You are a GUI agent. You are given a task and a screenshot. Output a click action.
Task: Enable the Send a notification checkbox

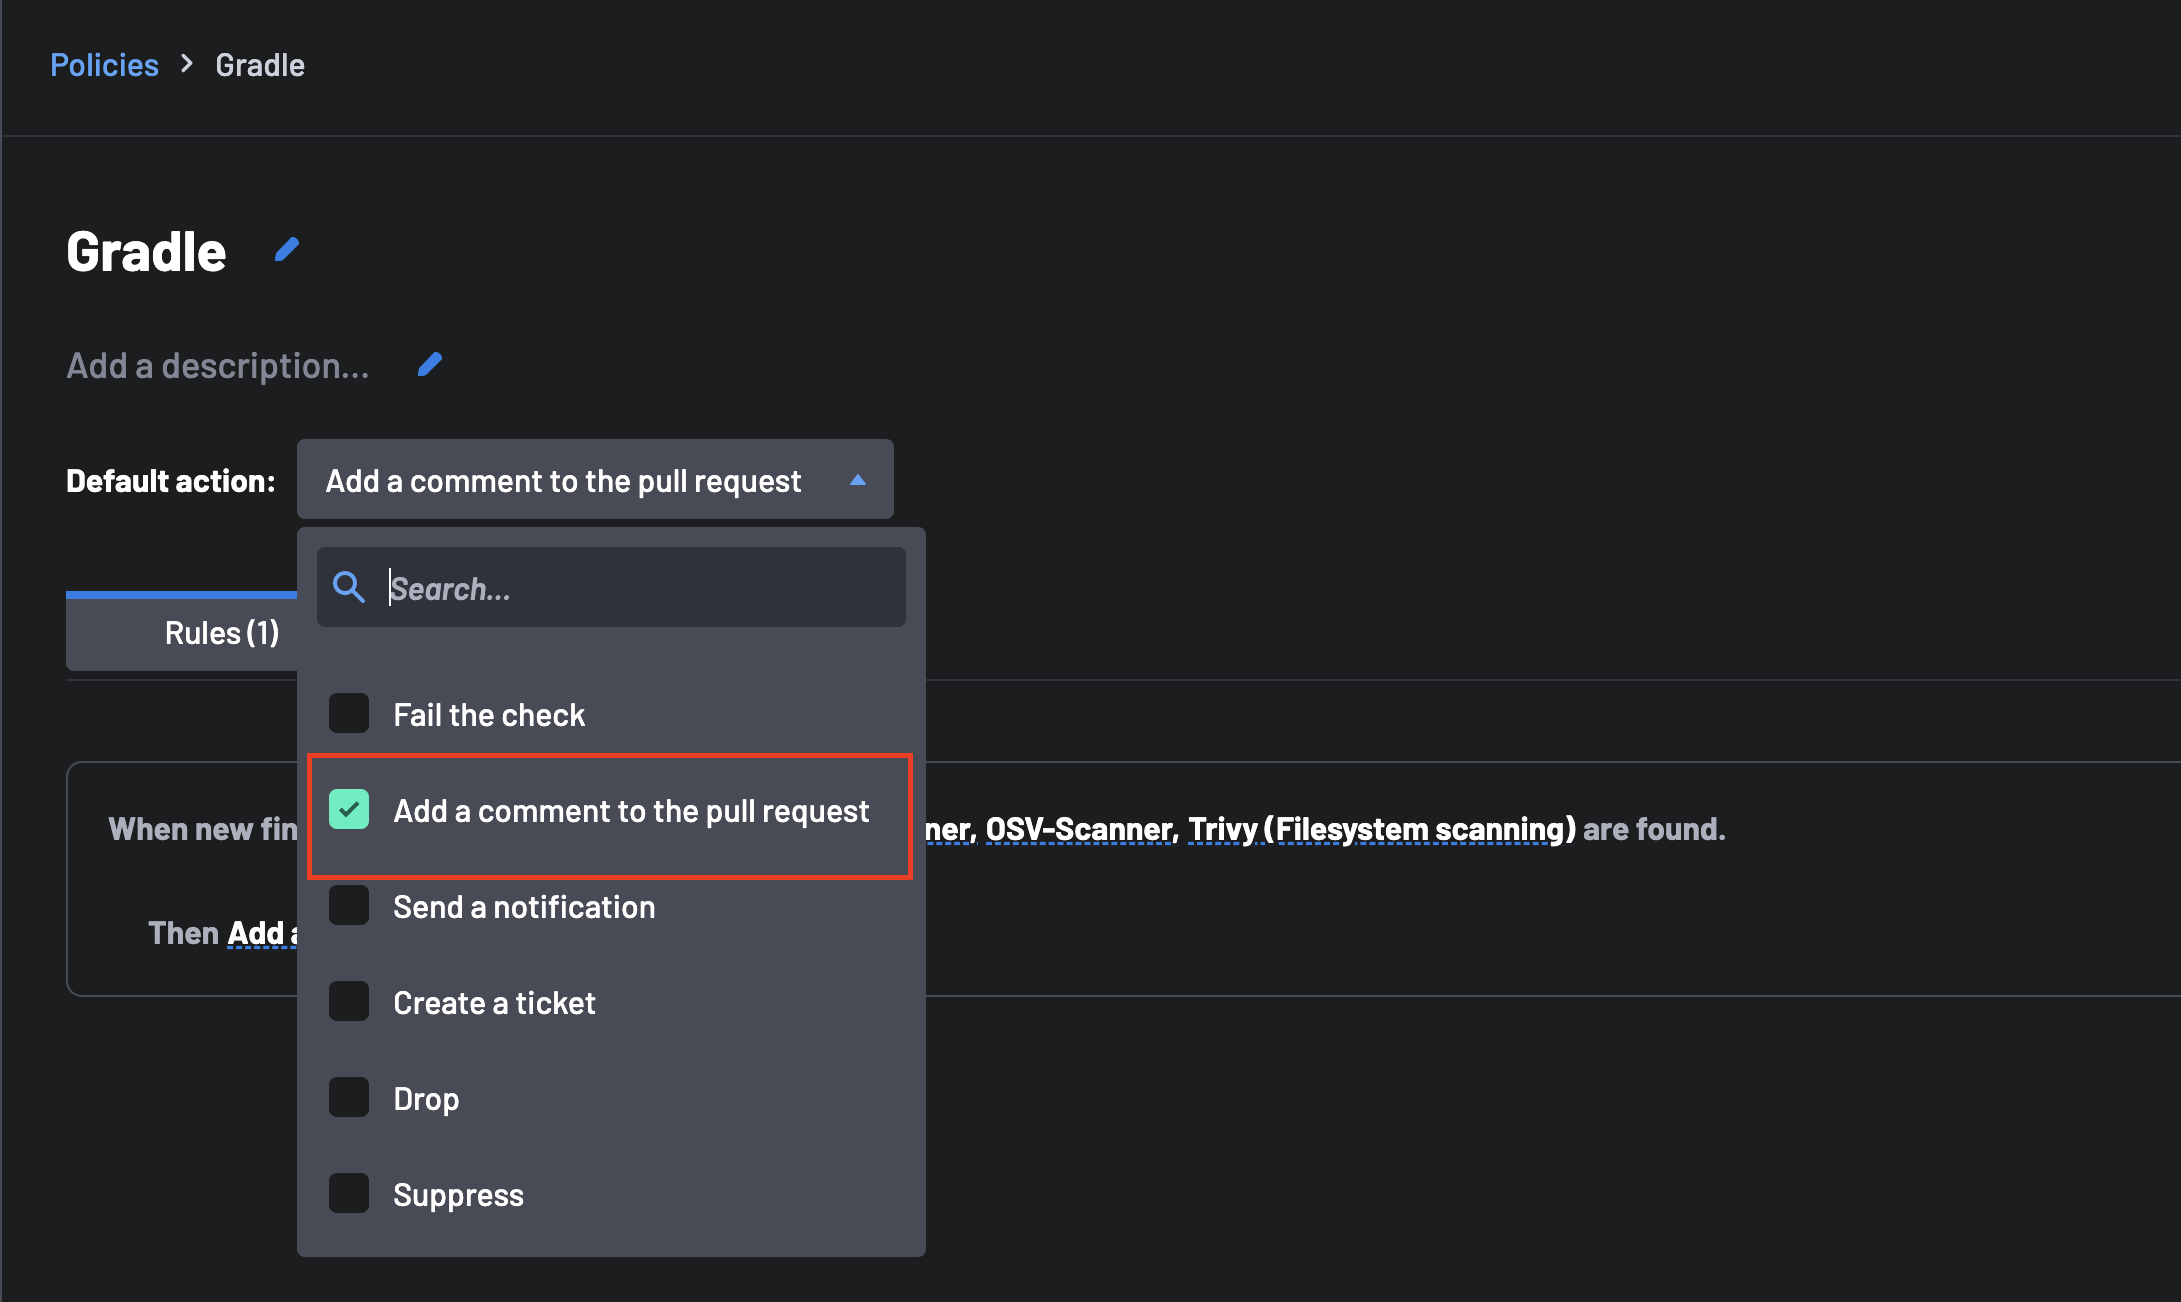[x=349, y=906]
